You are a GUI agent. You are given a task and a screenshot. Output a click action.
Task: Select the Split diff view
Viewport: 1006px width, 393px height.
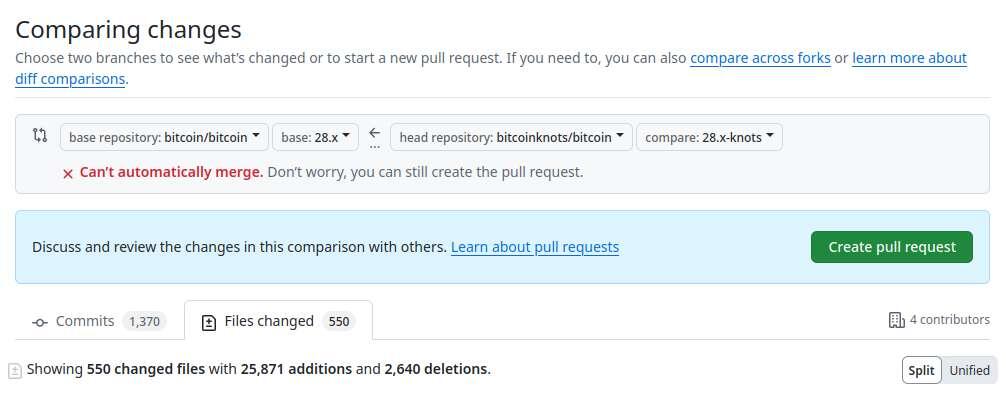pos(921,371)
